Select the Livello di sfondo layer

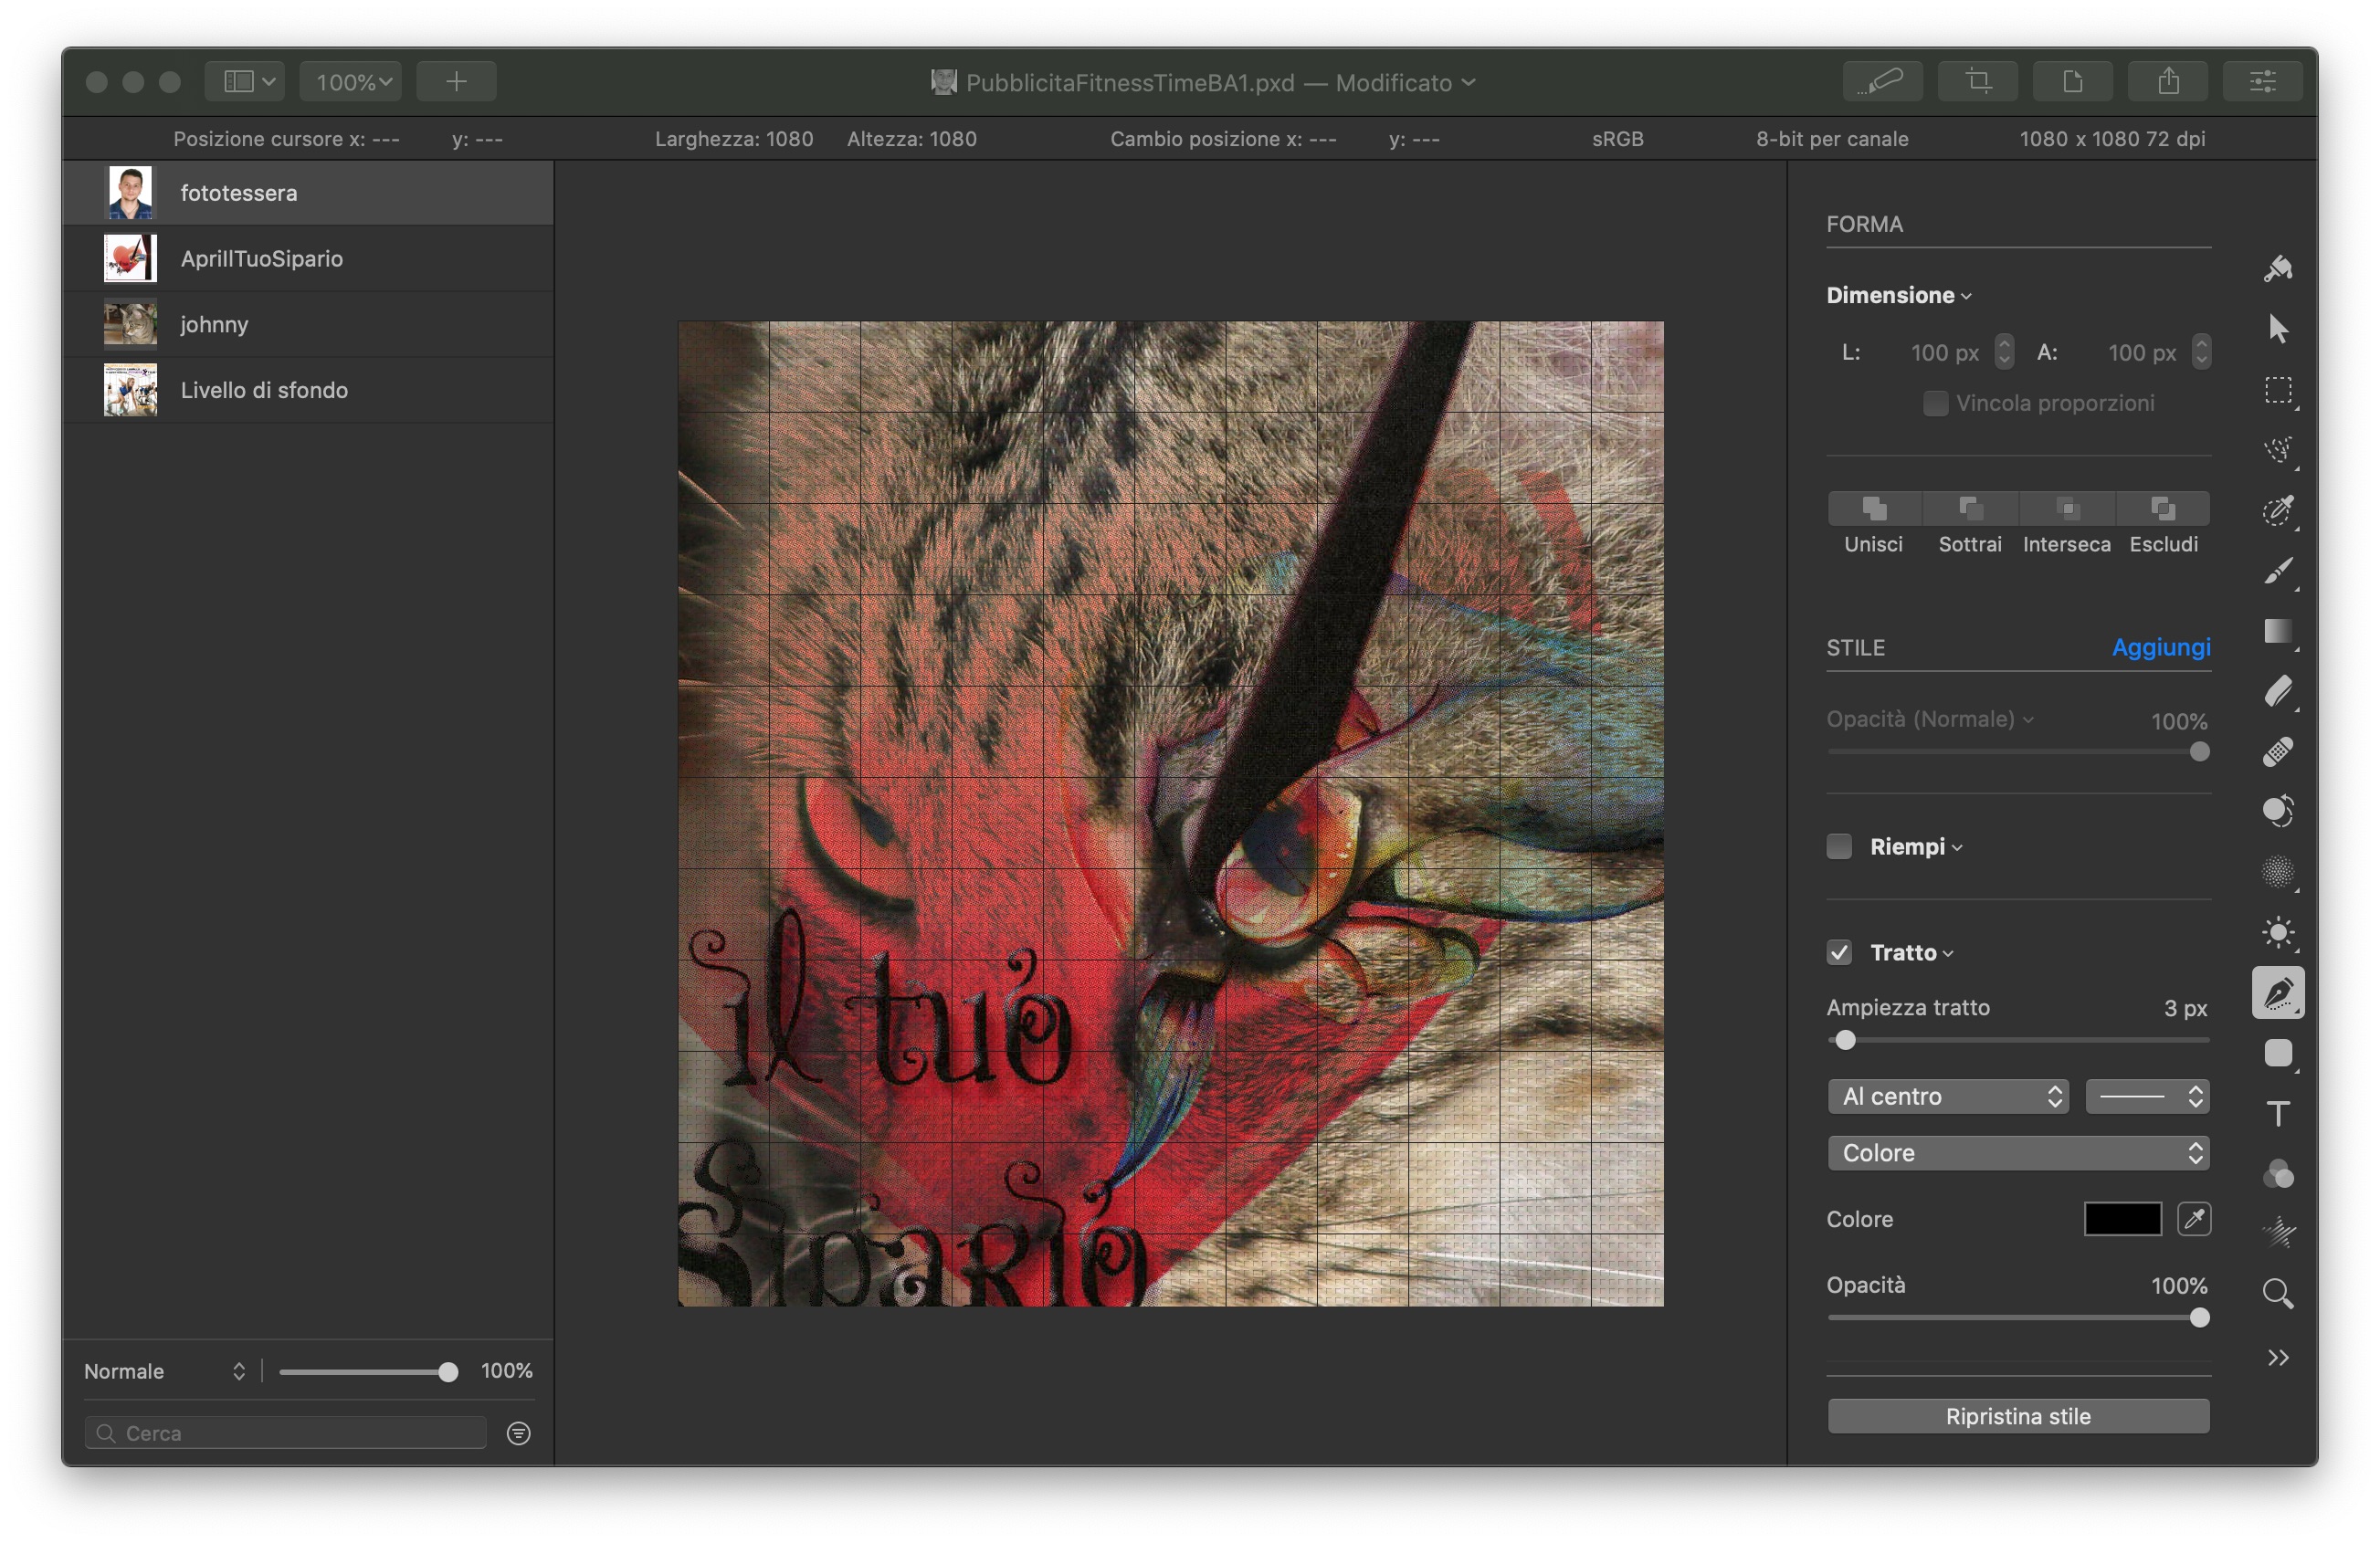point(308,390)
